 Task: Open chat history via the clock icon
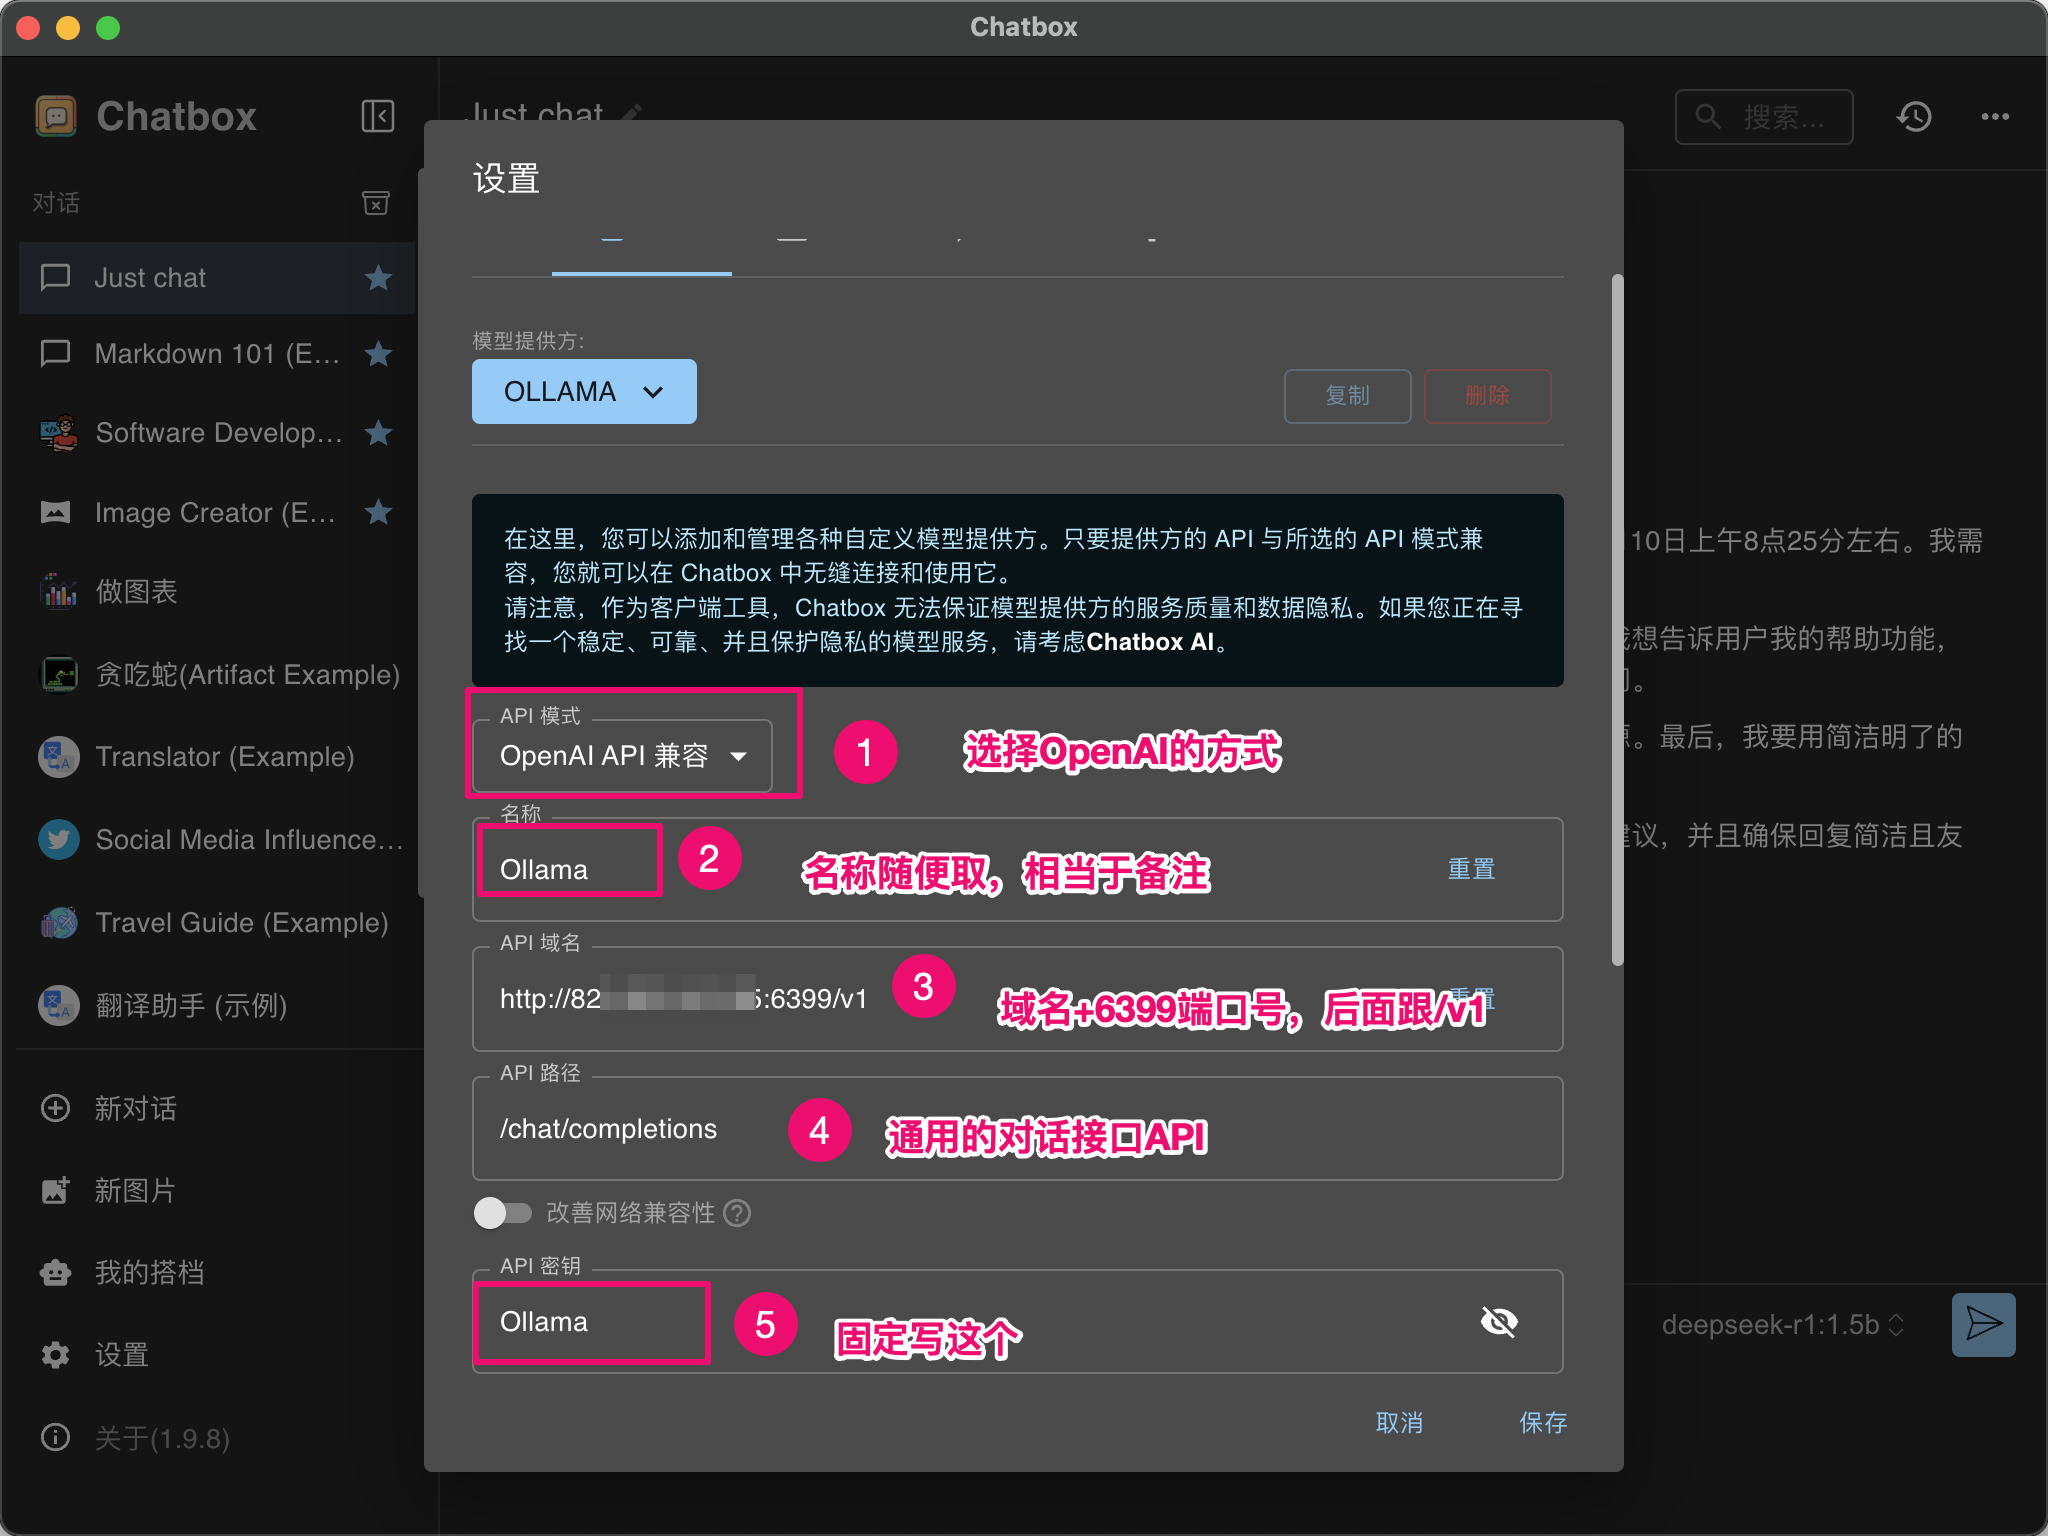pyautogui.click(x=1913, y=117)
